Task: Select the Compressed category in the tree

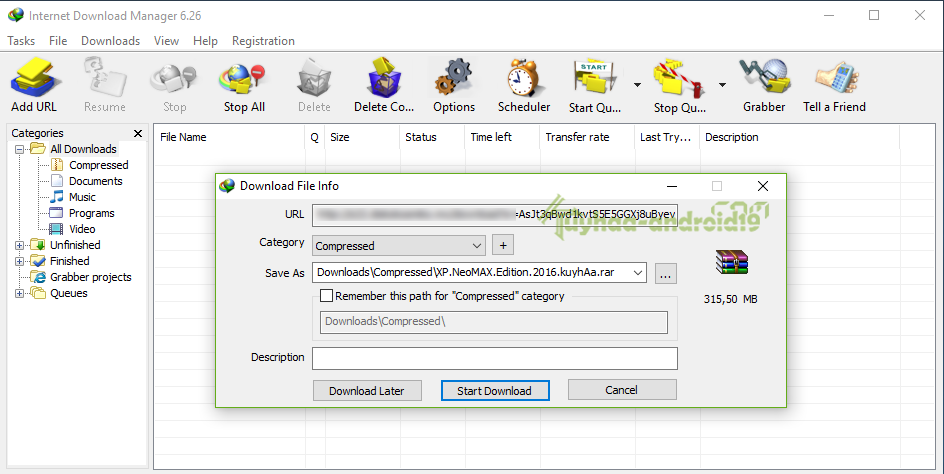Action: click(x=98, y=164)
